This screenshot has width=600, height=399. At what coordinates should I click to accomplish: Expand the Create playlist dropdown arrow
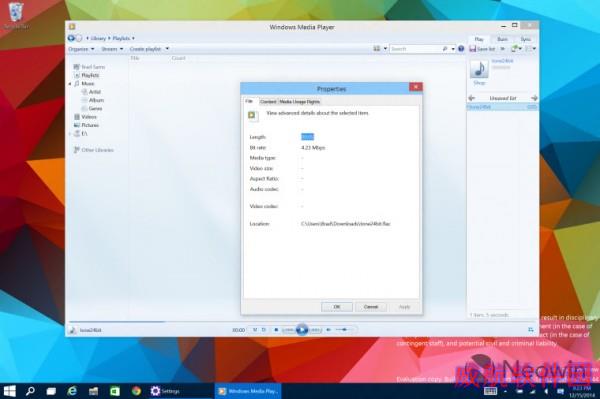coord(167,49)
